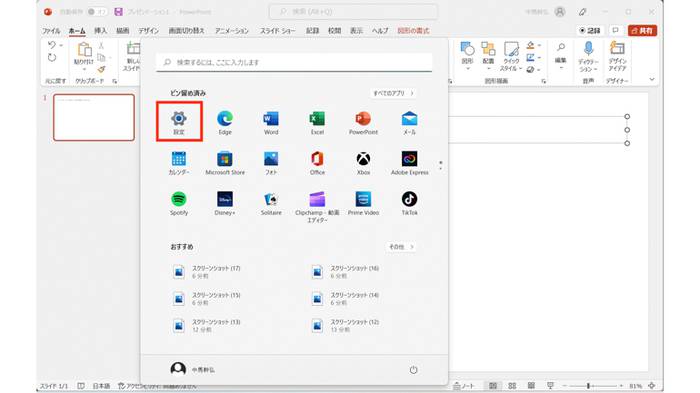This screenshot has width=700, height=393.
Task: Launch Edge from pinned apps
Action: 225,122
